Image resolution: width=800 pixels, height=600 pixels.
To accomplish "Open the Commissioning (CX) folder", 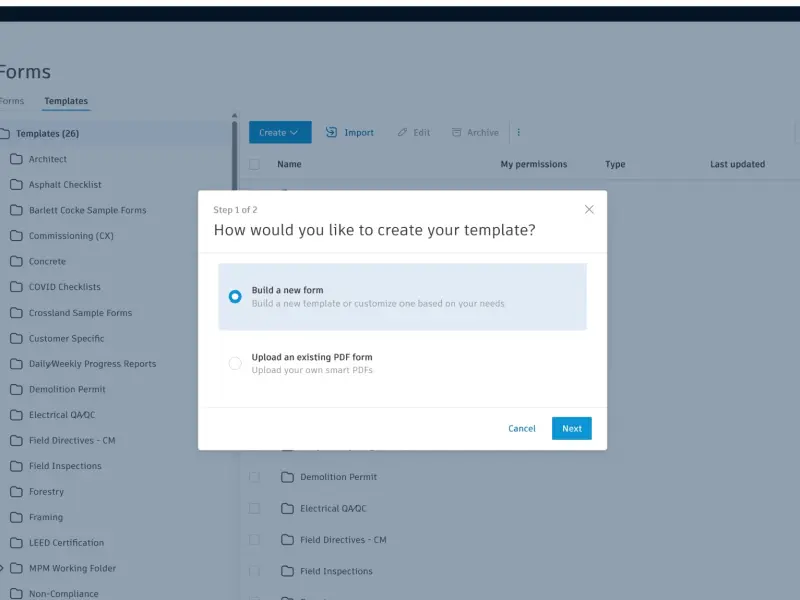I will [71, 236].
